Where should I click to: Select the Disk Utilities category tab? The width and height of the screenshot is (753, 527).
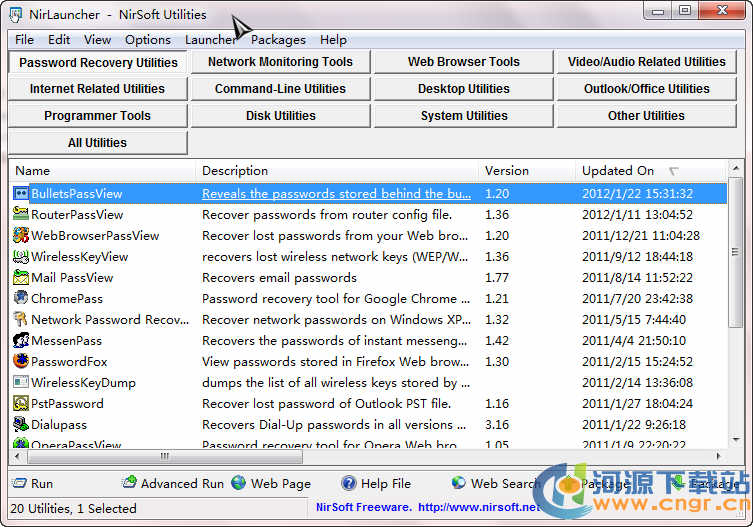(280, 116)
